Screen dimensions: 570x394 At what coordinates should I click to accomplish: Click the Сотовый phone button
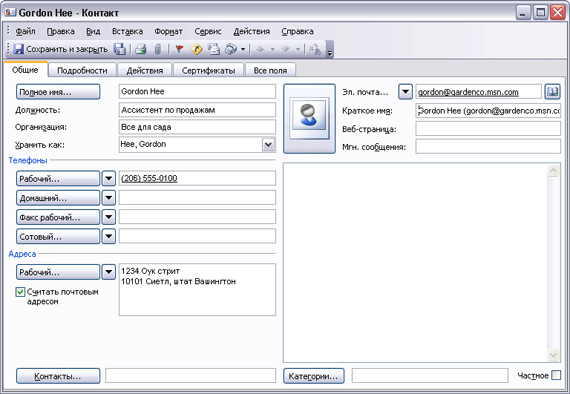[x=58, y=236]
